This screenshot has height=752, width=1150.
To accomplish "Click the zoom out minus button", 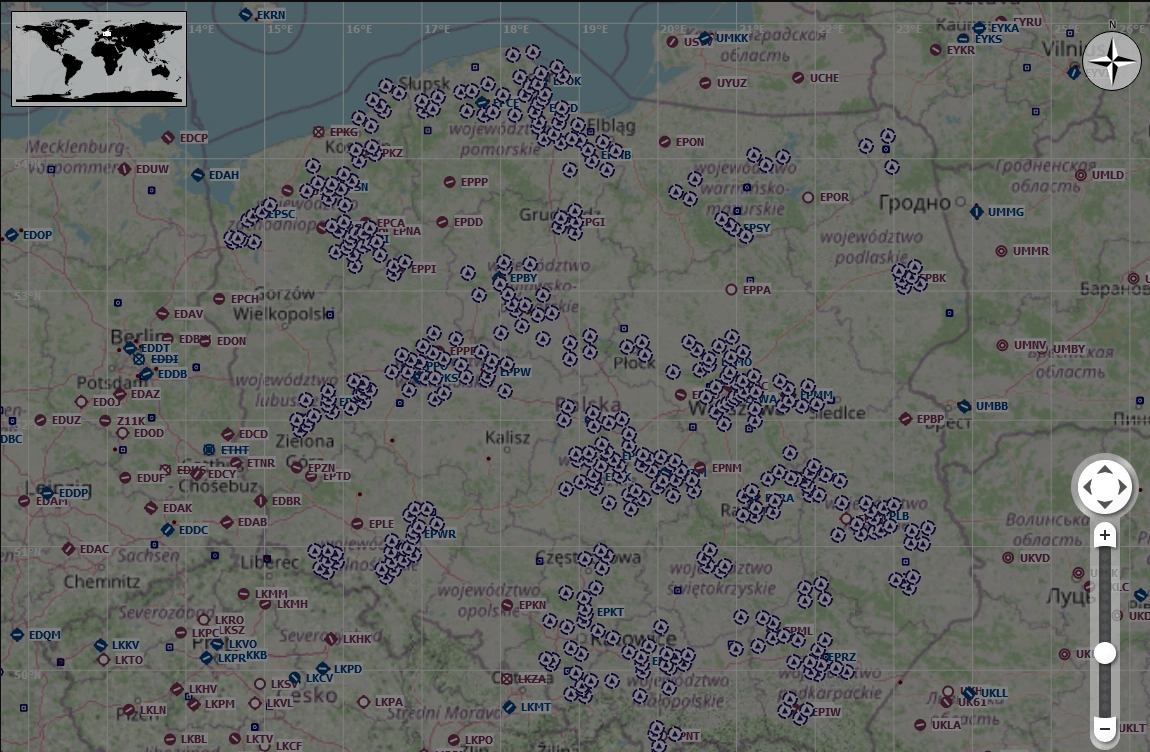I will click(x=1105, y=729).
